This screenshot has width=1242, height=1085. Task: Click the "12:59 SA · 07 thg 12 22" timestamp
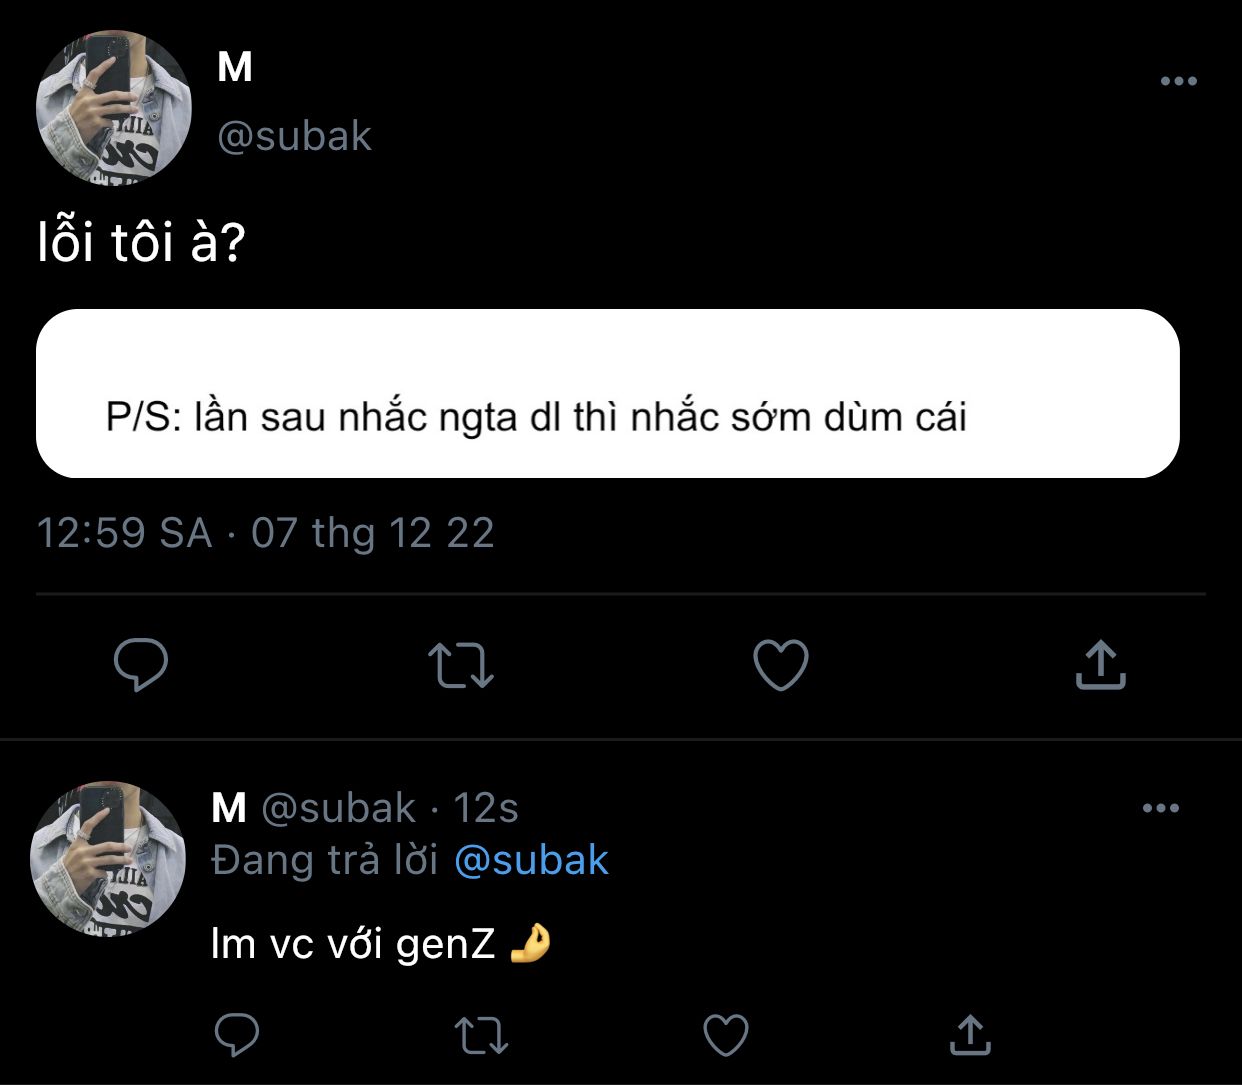pyautogui.click(x=265, y=533)
